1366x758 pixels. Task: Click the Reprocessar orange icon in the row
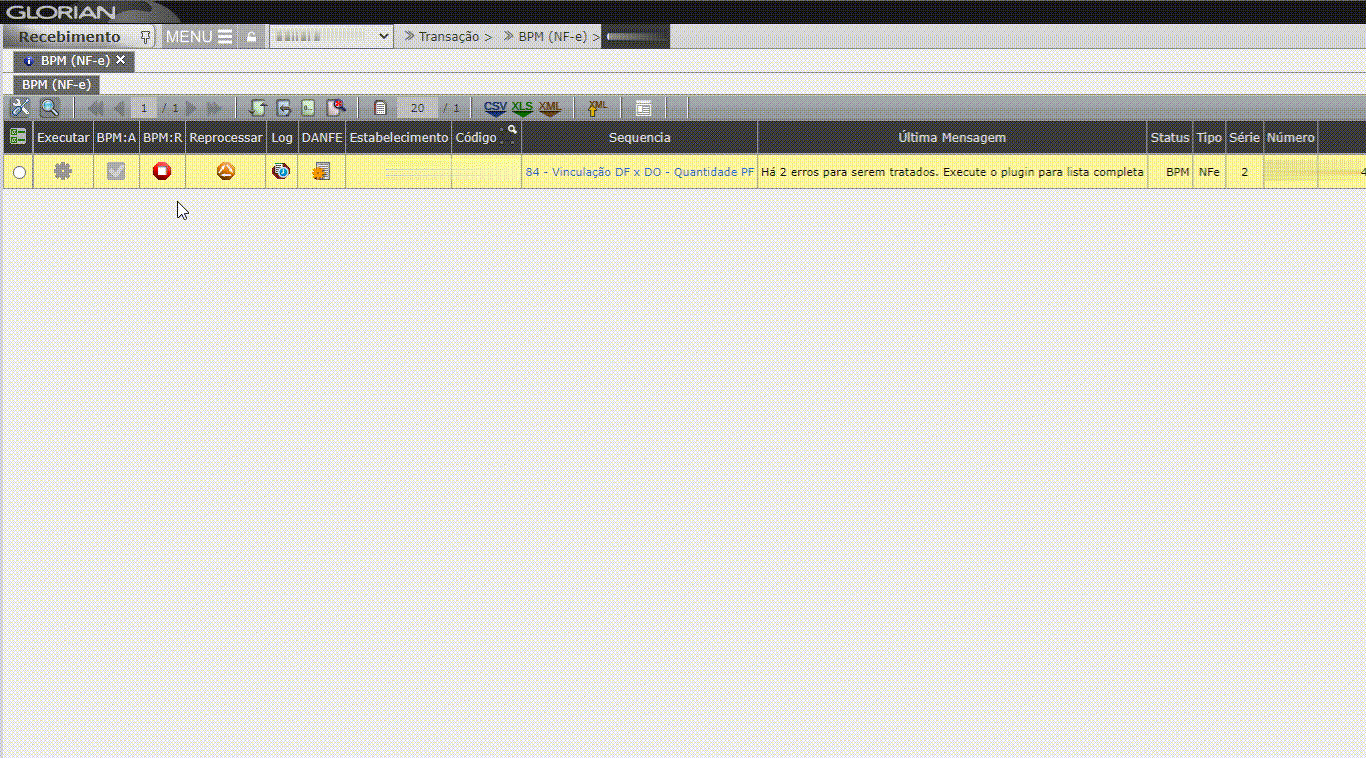(x=226, y=172)
